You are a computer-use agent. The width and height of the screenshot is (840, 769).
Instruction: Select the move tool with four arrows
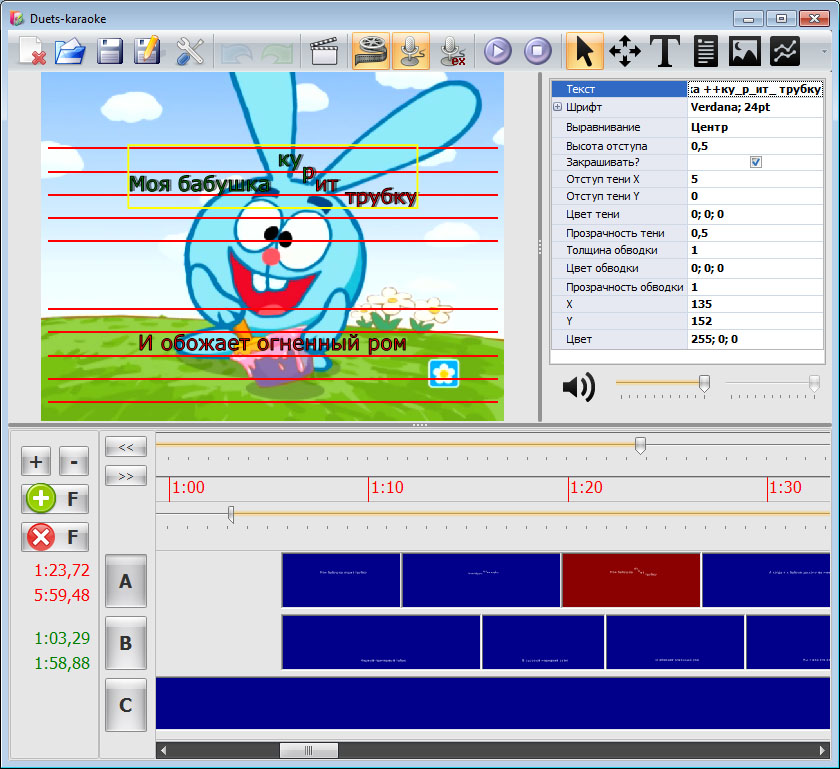tap(625, 50)
